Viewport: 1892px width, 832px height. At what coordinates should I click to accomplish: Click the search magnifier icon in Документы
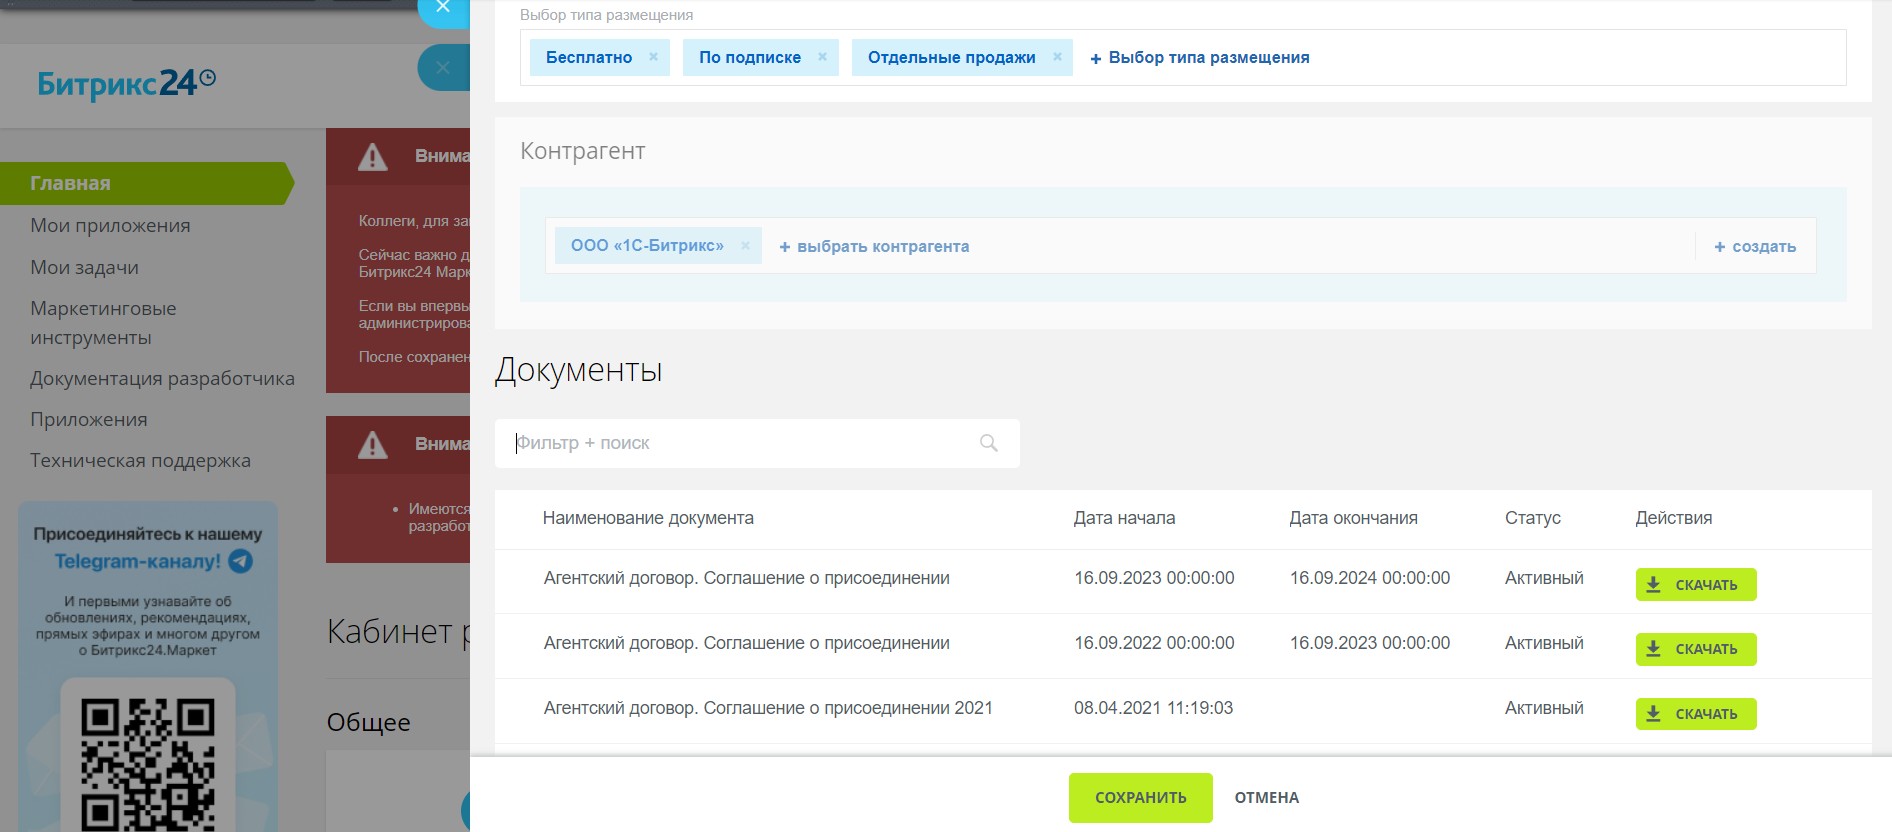tap(989, 443)
